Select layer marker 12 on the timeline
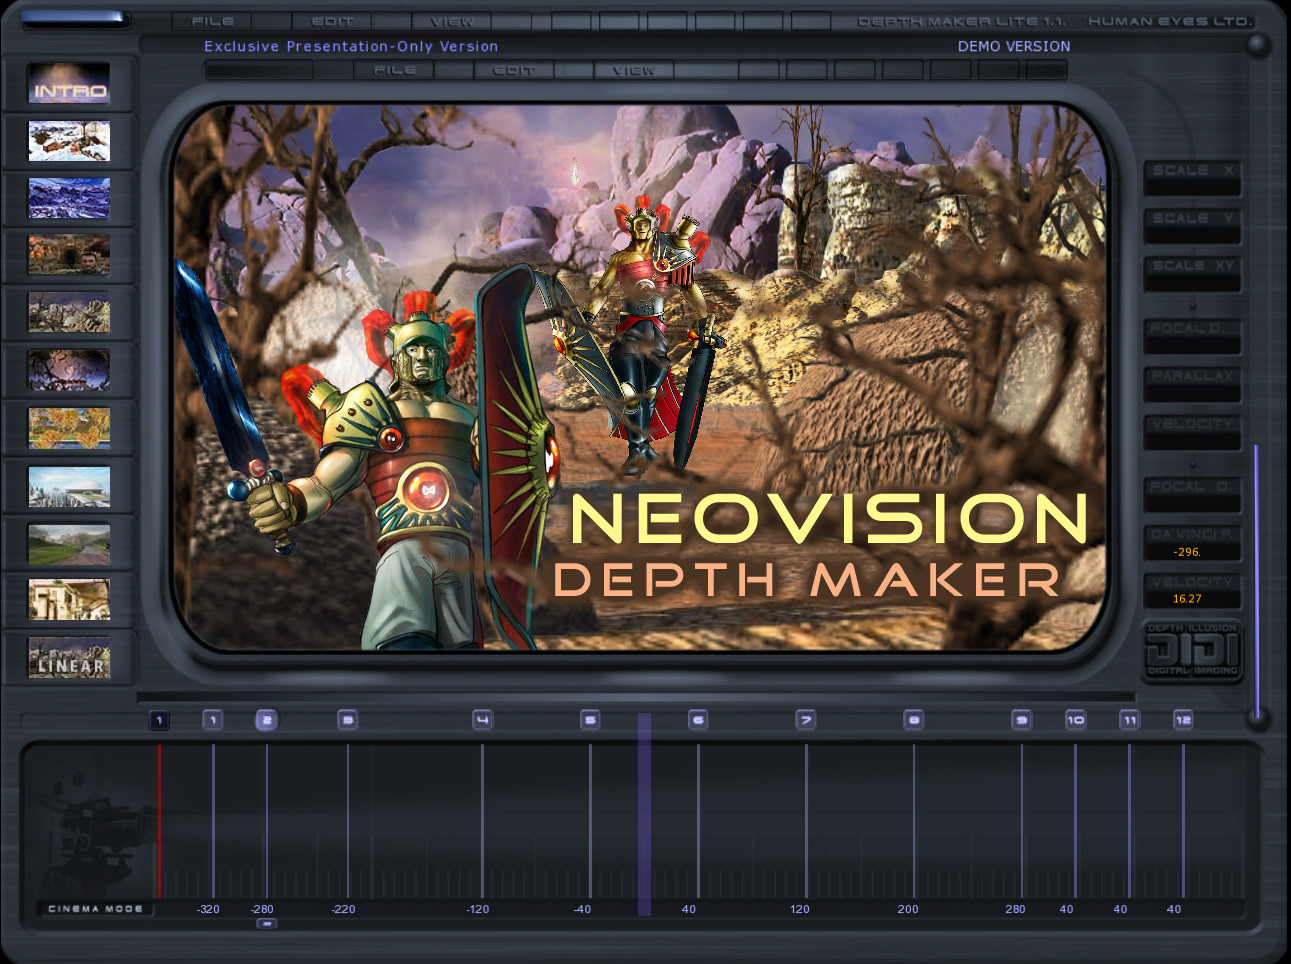This screenshot has width=1291, height=964. (1183, 720)
